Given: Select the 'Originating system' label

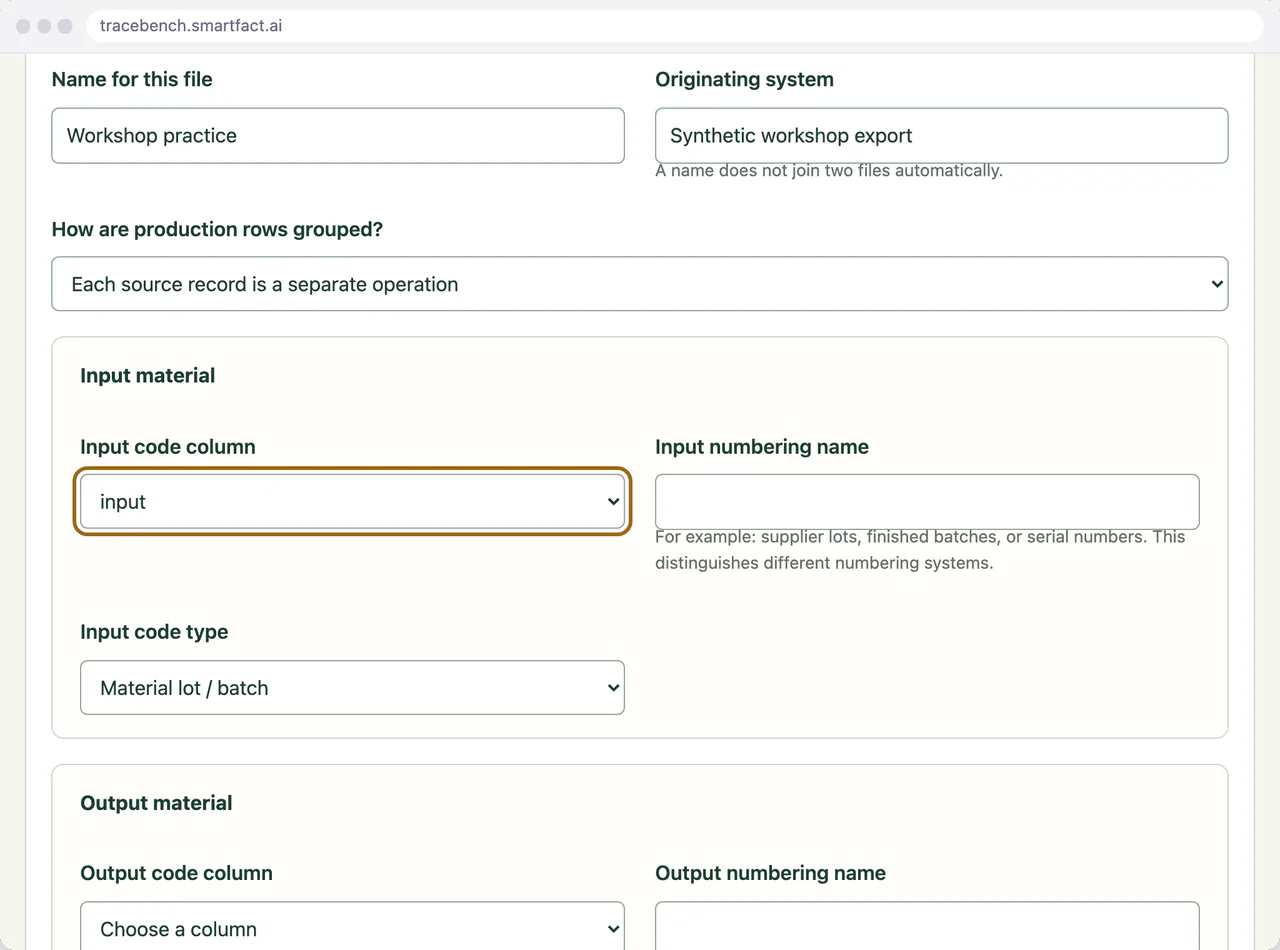Looking at the screenshot, I should (745, 79).
